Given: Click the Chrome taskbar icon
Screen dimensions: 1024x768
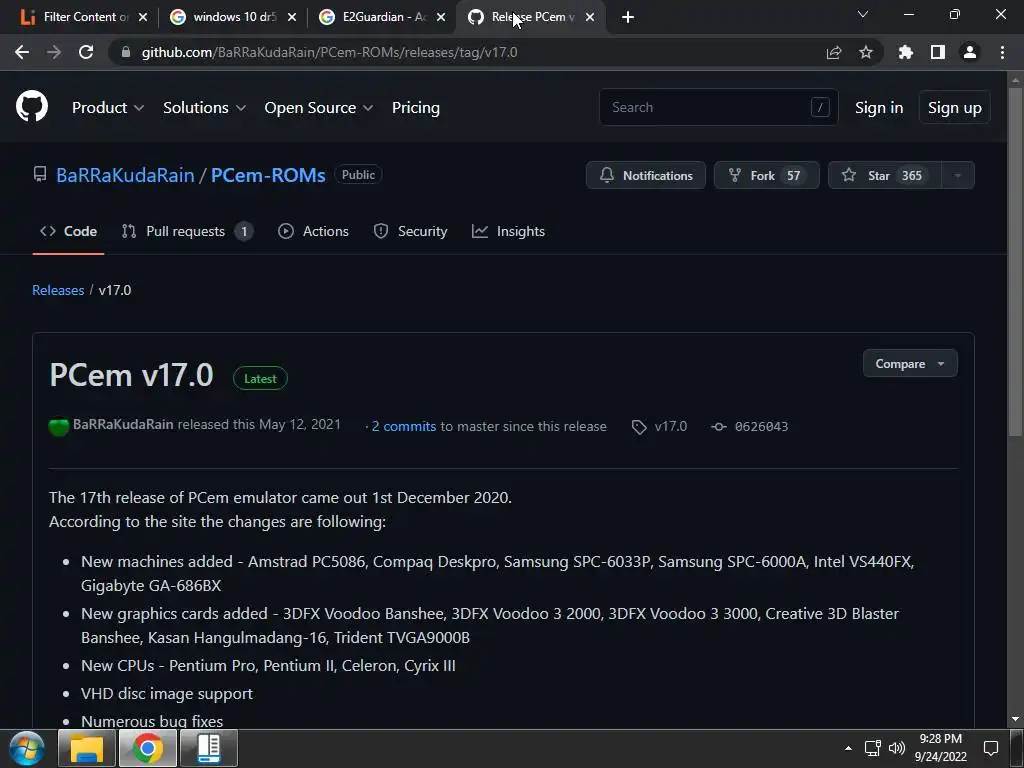Looking at the screenshot, I should pyautogui.click(x=148, y=748).
